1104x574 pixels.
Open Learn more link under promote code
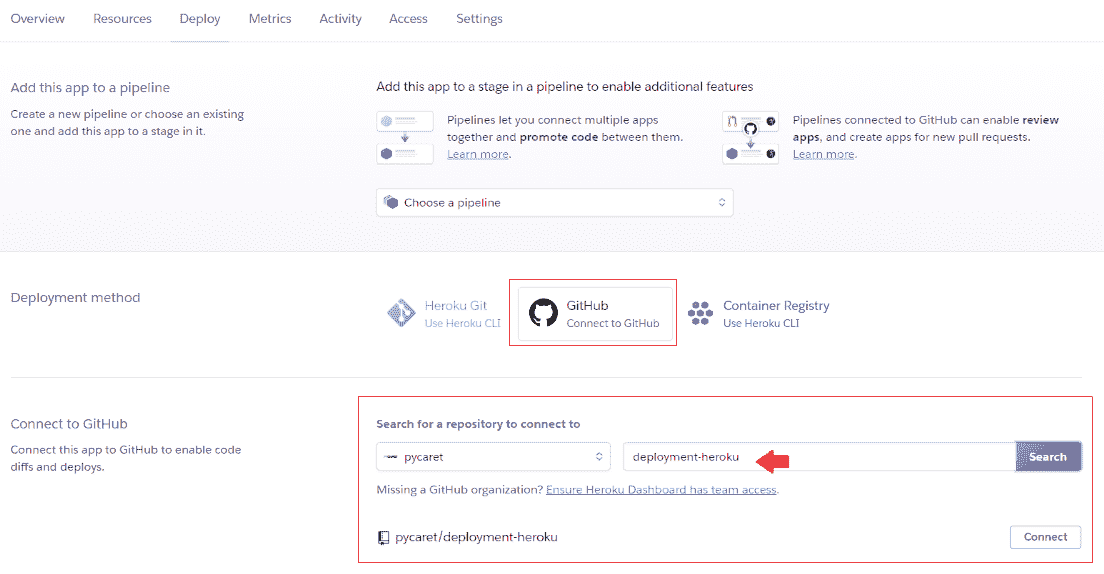click(x=478, y=154)
